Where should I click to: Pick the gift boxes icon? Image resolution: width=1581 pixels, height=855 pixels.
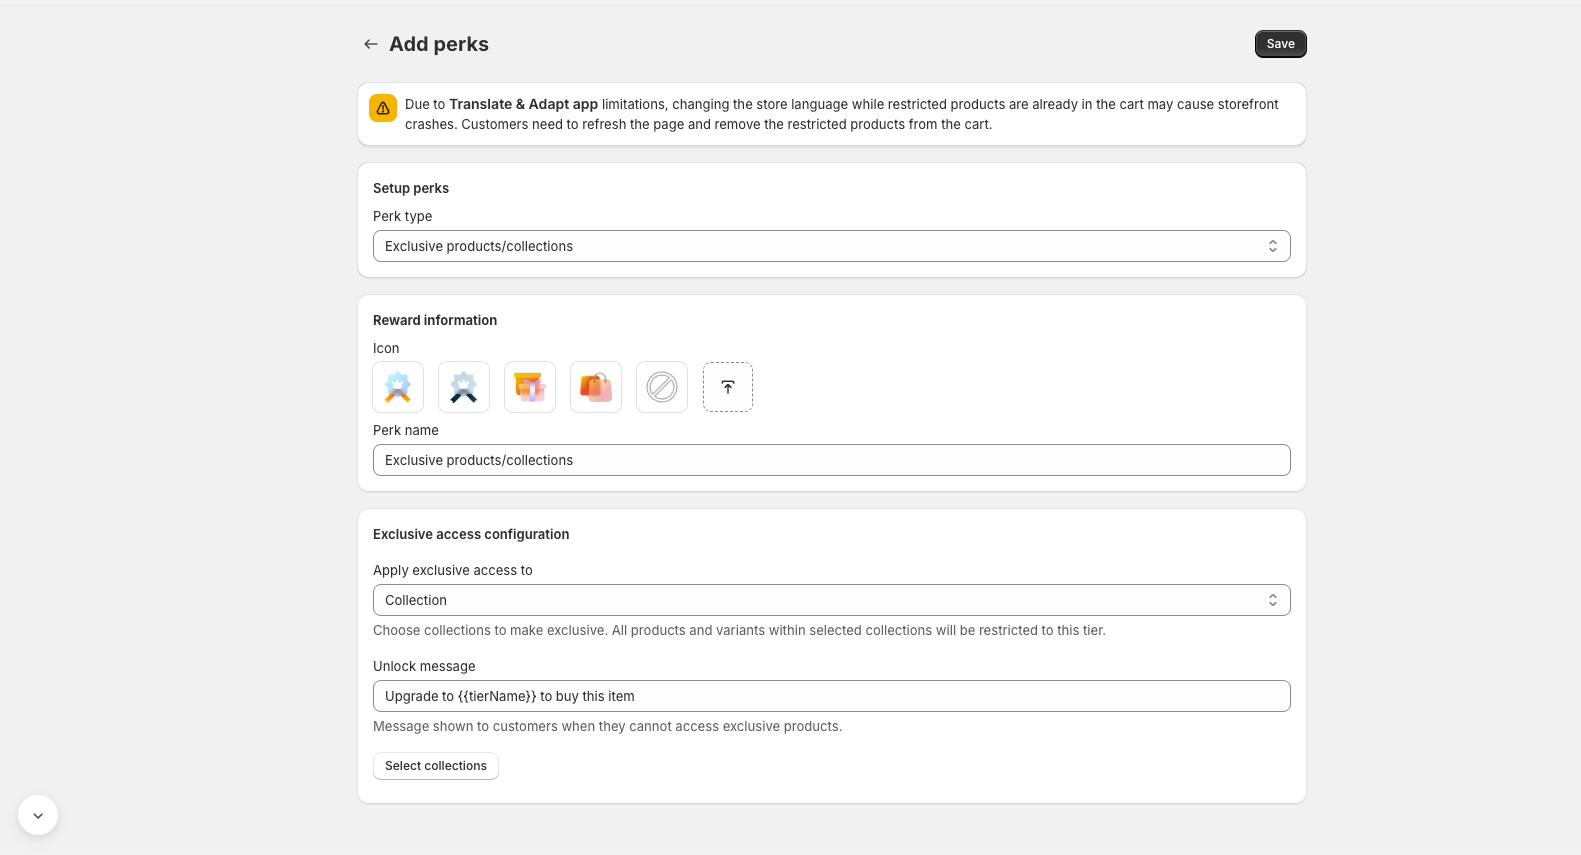530,387
